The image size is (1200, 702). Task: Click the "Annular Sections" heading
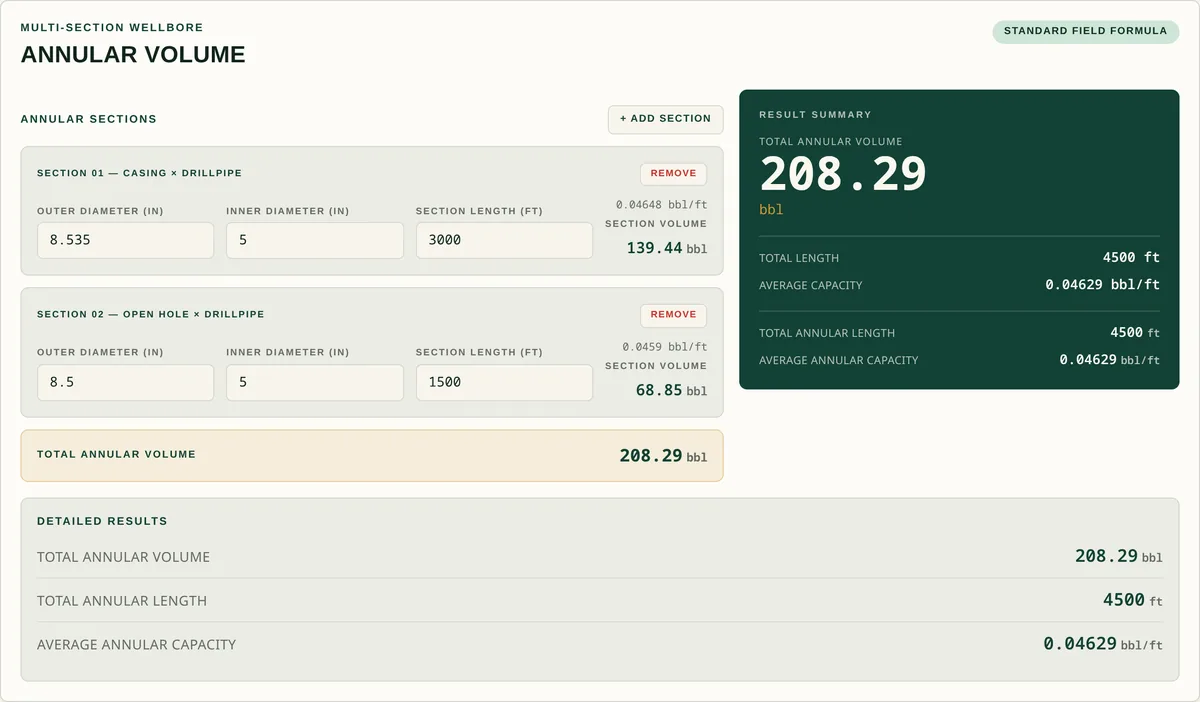[89, 119]
